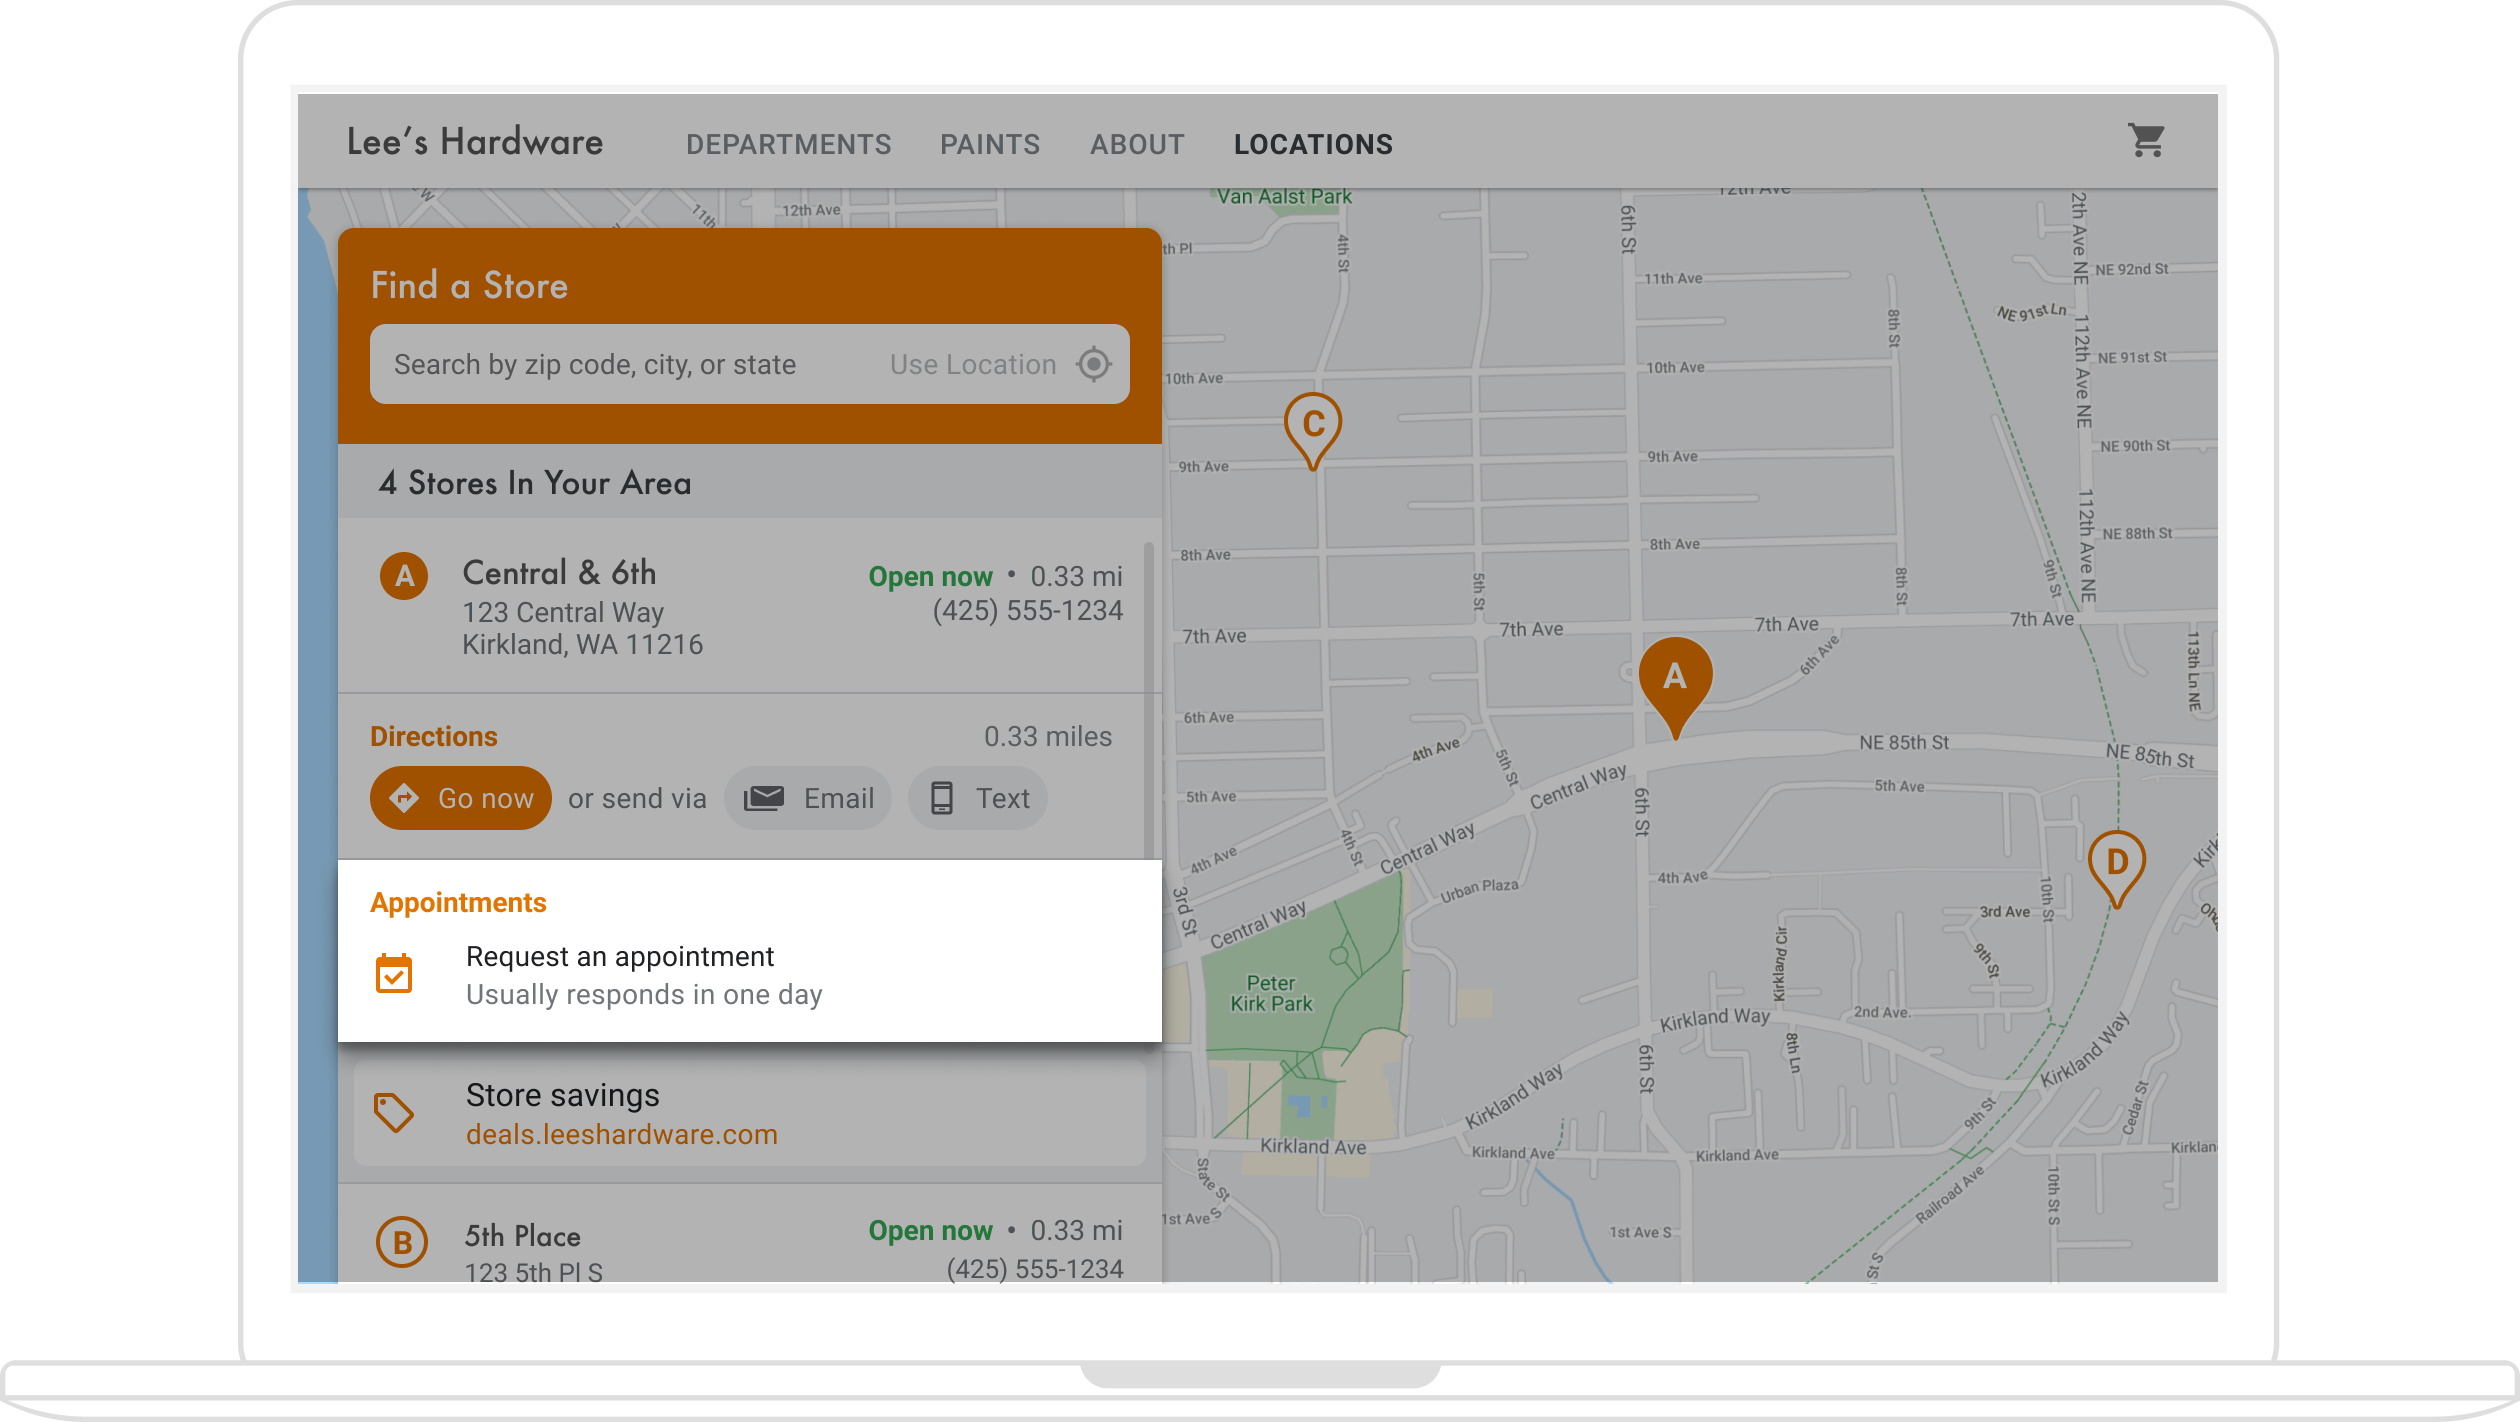Click Request an appointment

(620, 957)
